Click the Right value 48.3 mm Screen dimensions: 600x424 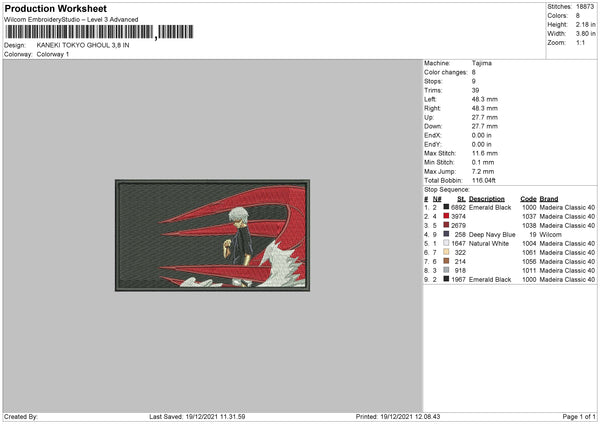point(485,108)
